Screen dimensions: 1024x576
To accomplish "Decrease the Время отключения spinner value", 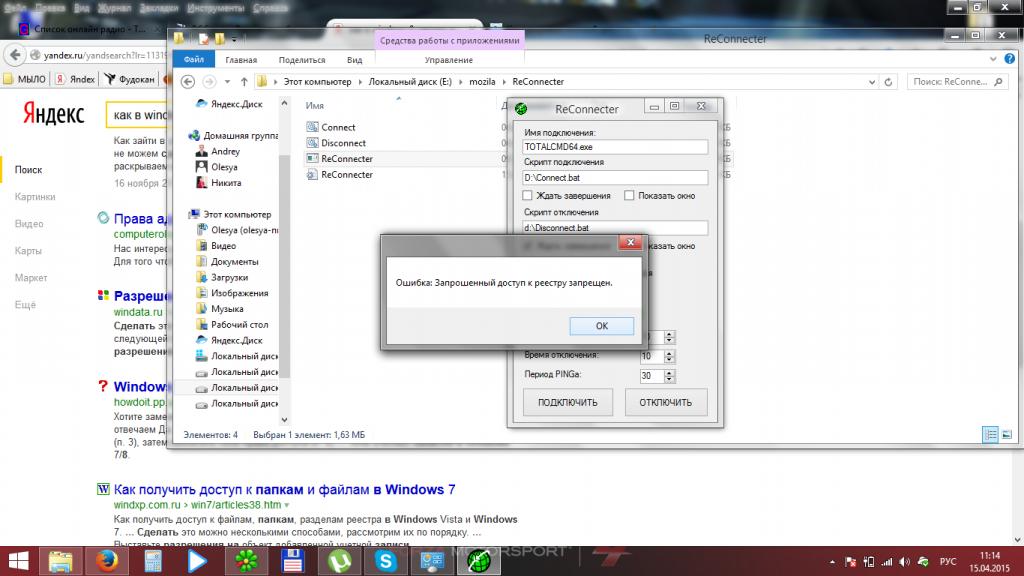I will [x=670, y=359].
